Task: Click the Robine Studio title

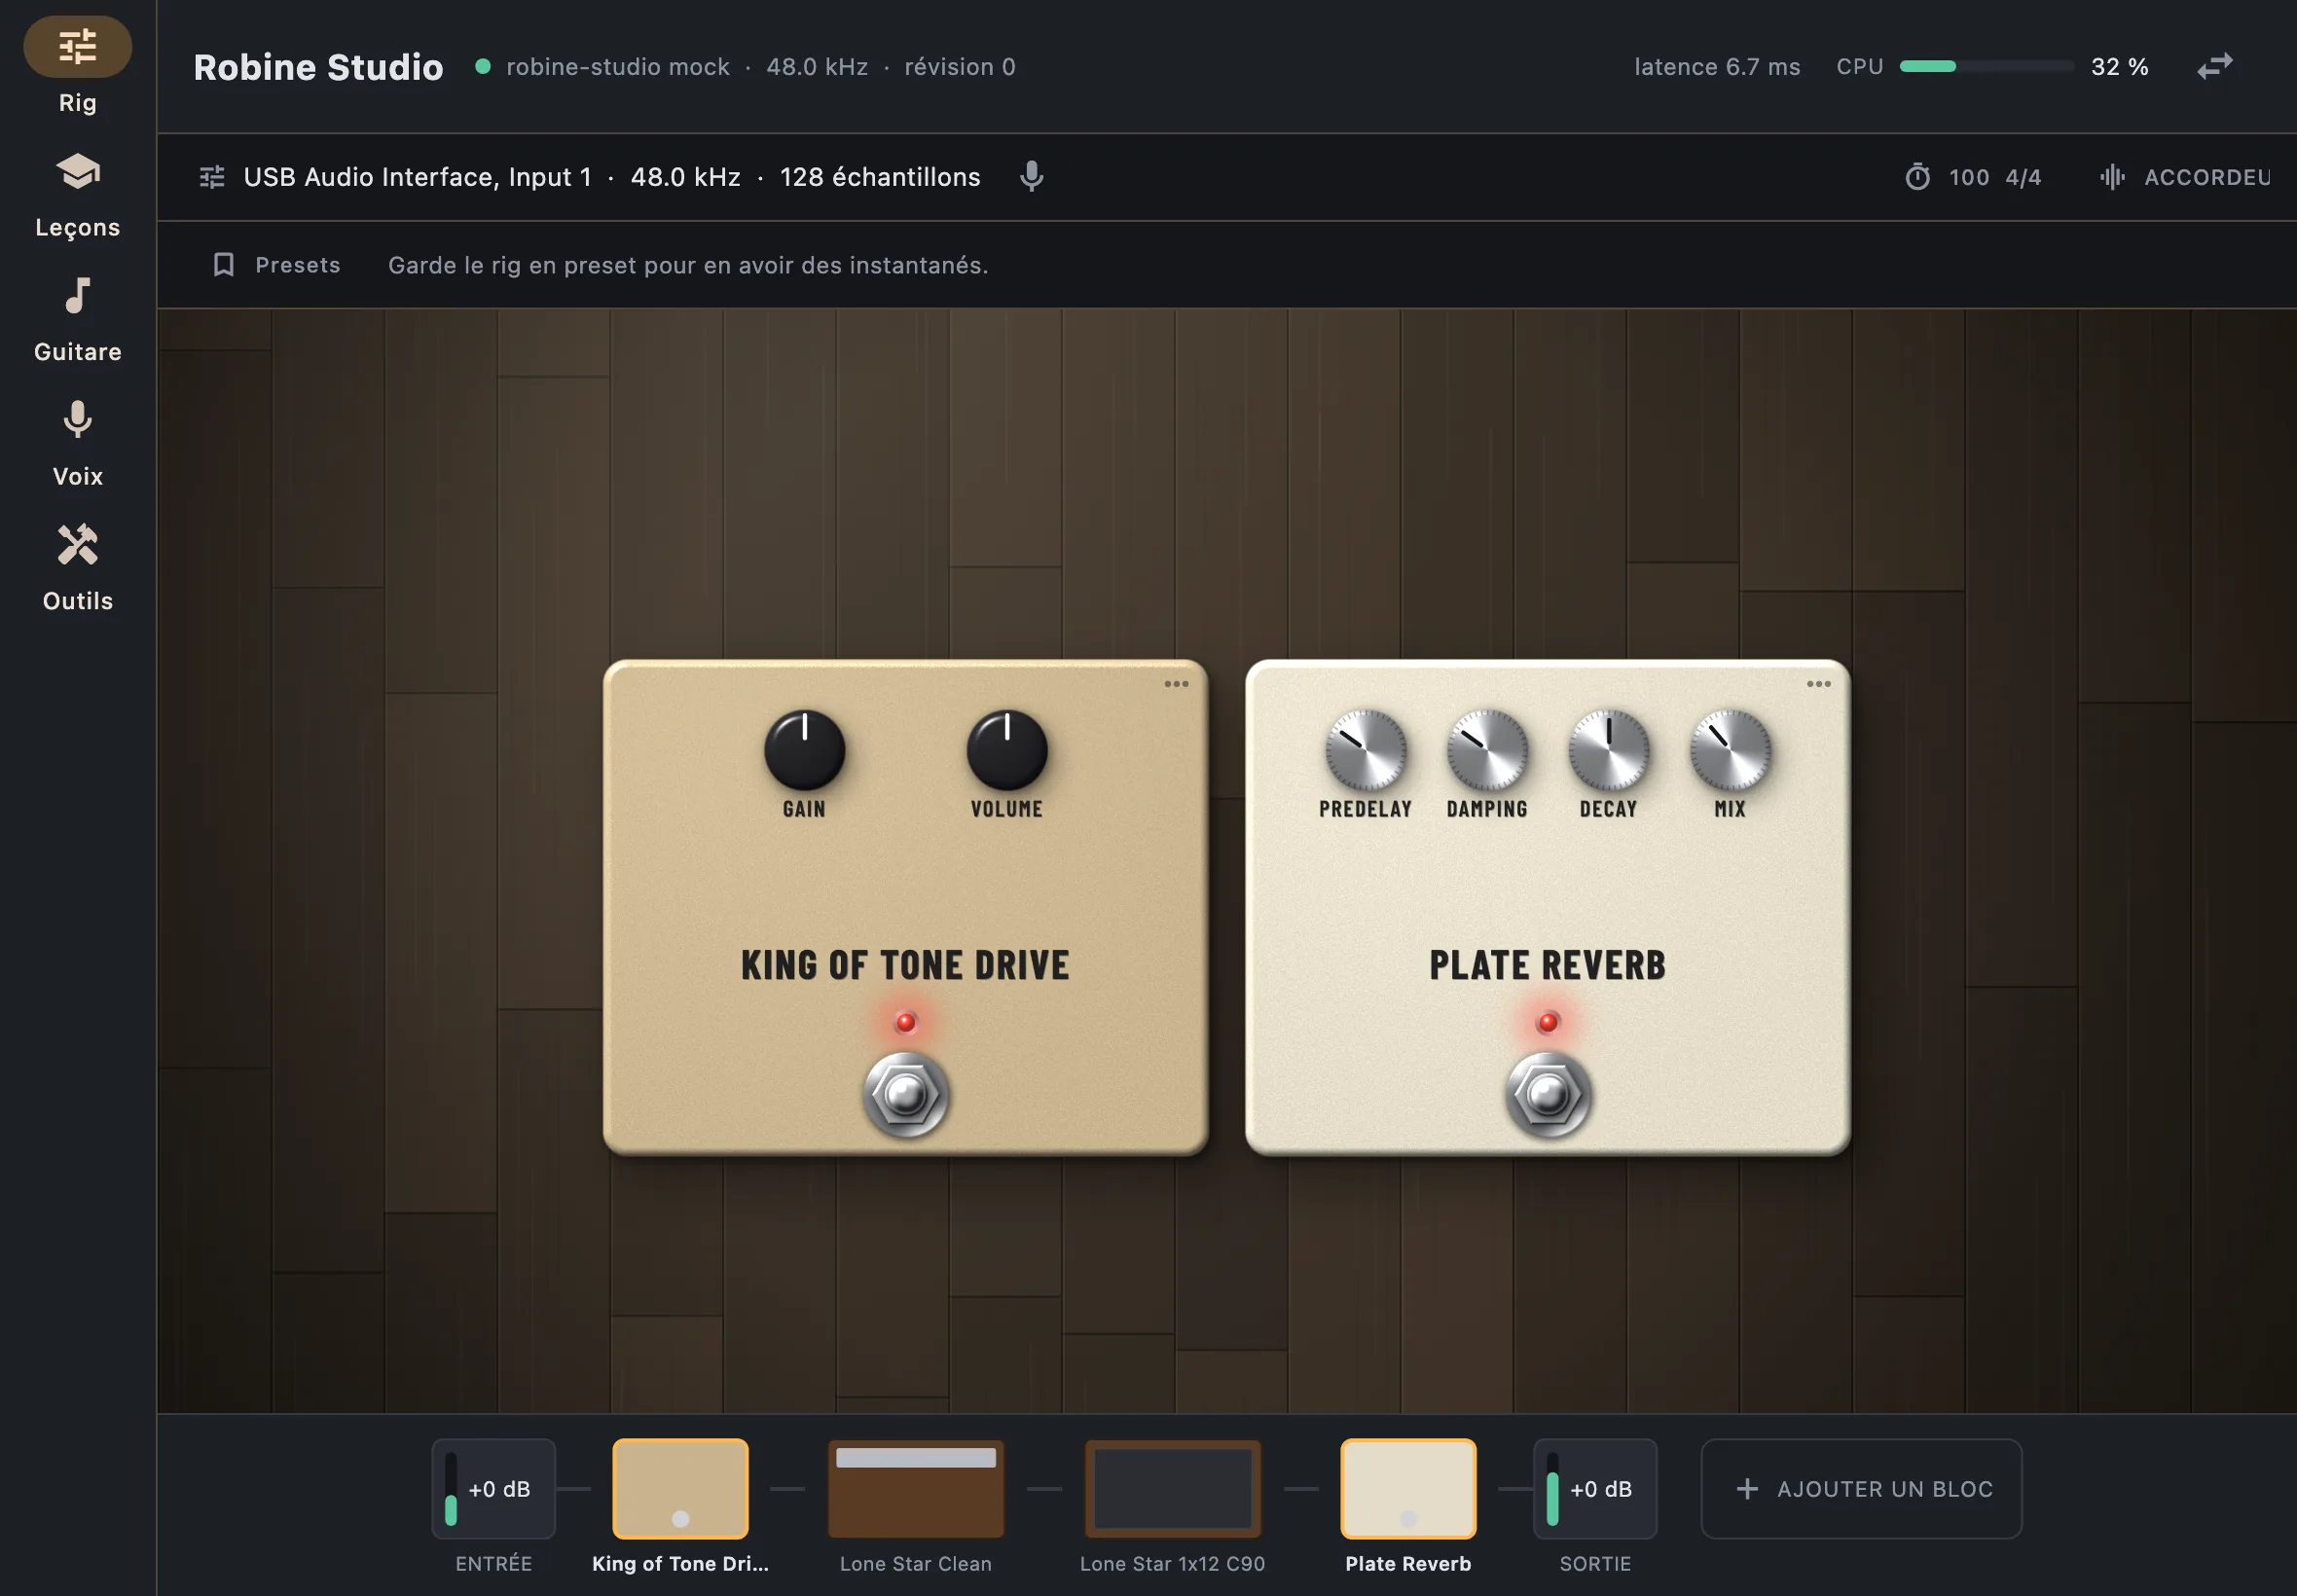Action: click(318, 67)
